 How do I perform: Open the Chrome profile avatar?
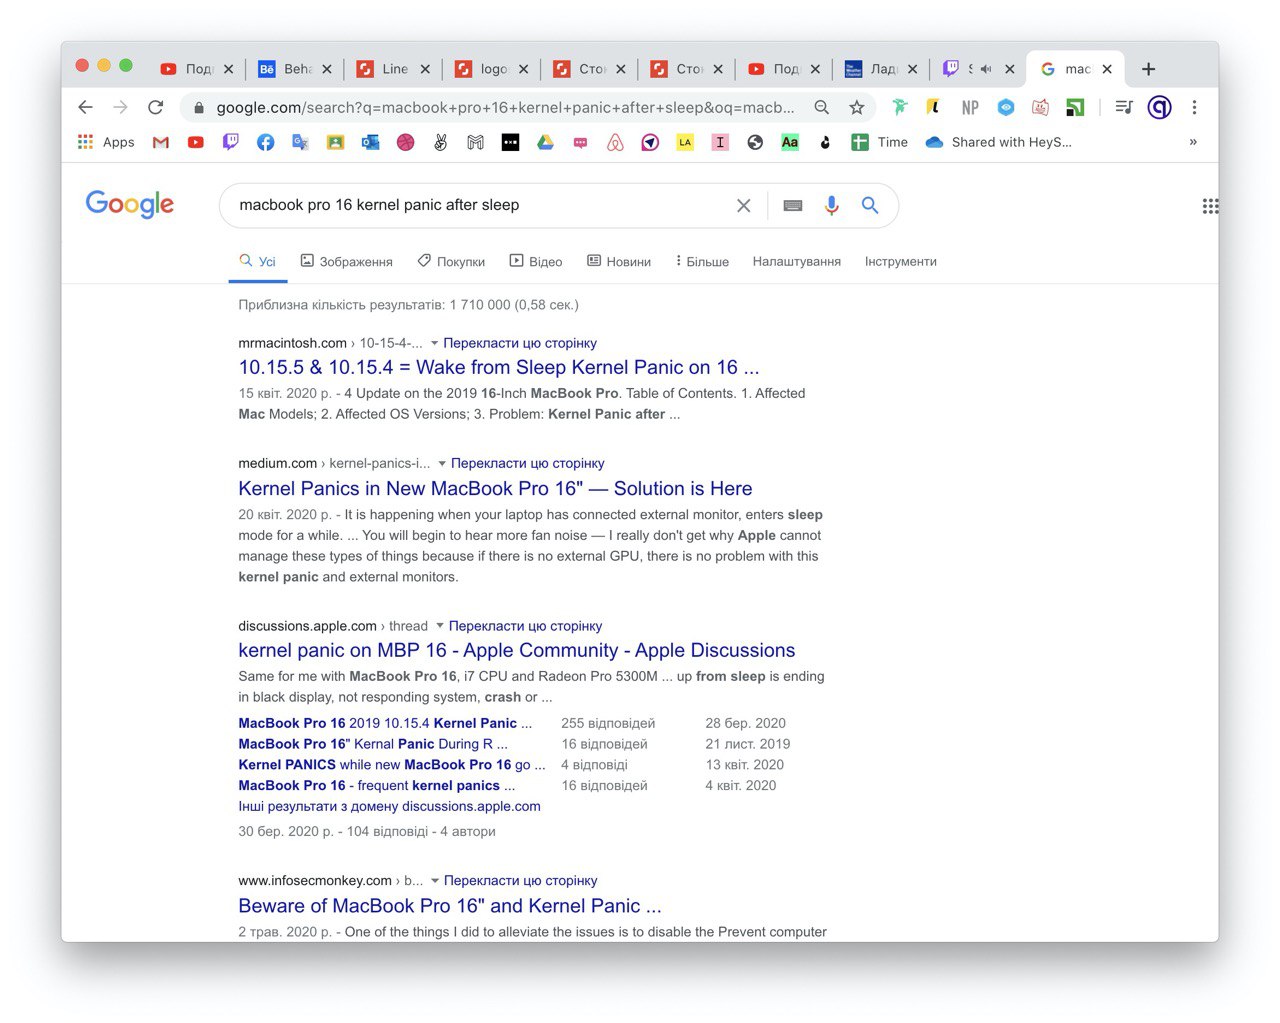(x=1159, y=107)
